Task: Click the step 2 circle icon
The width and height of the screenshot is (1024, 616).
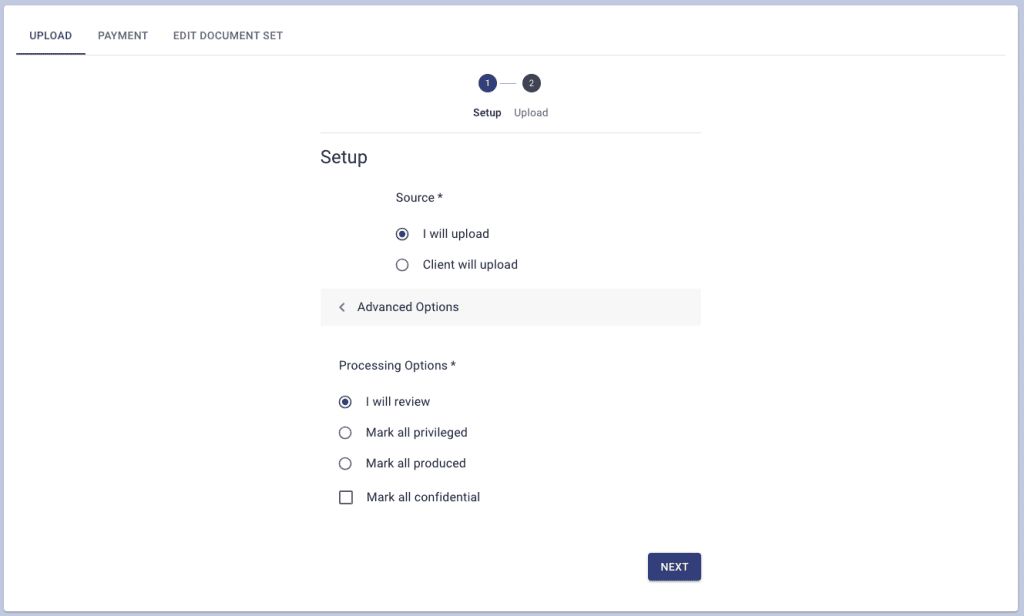Action: 531,83
